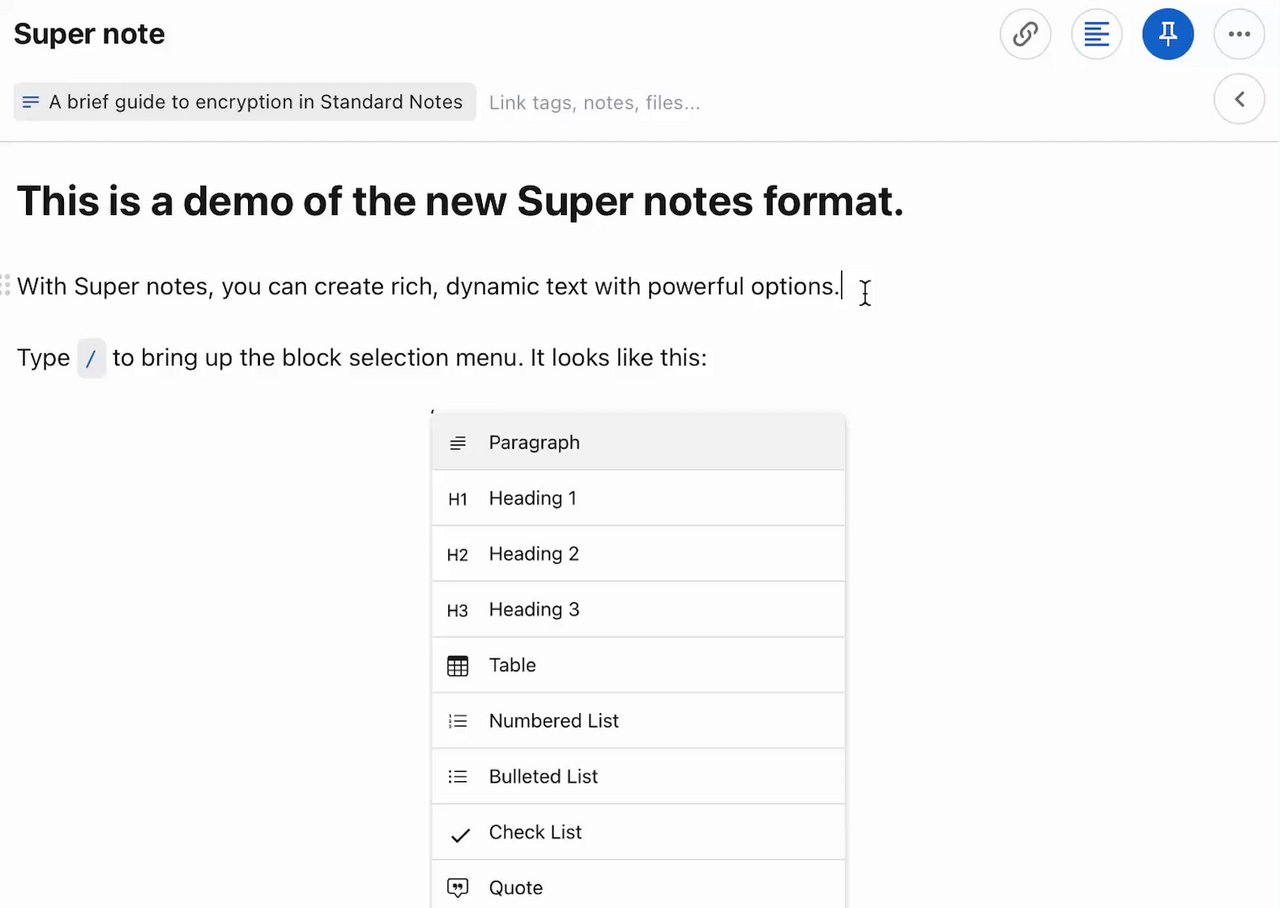Click the link bubble icon in header
Viewport: 1280px width, 908px height.
click(x=1025, y=34)
